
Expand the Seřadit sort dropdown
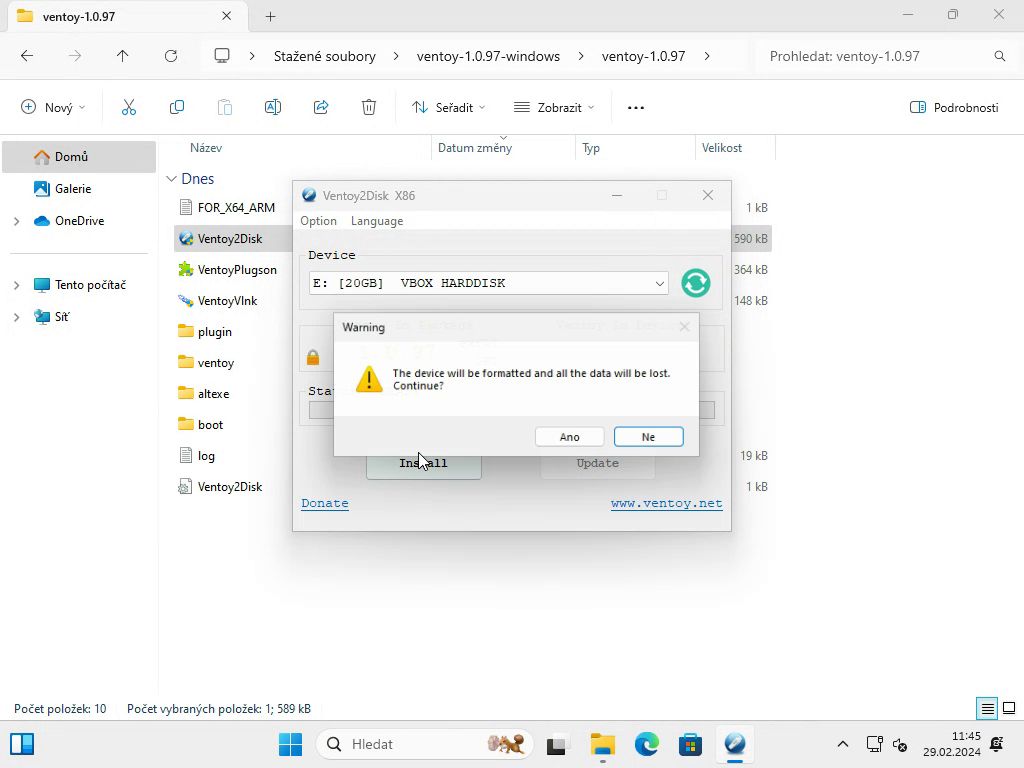tap(448, 107)
